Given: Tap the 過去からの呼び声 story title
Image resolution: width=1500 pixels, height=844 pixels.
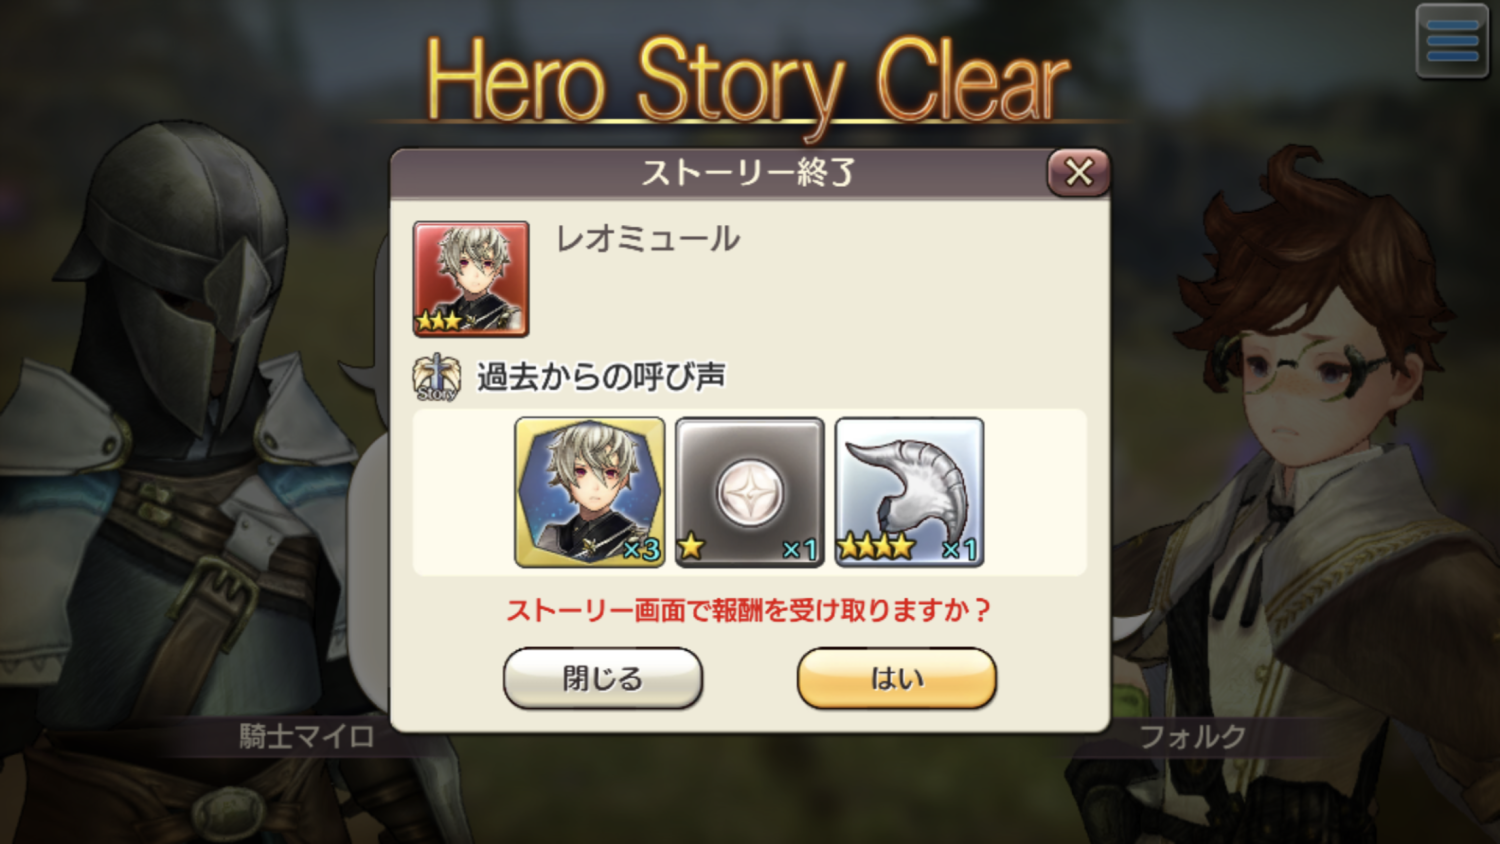Looking at the screenshot, I should (601, 377).
